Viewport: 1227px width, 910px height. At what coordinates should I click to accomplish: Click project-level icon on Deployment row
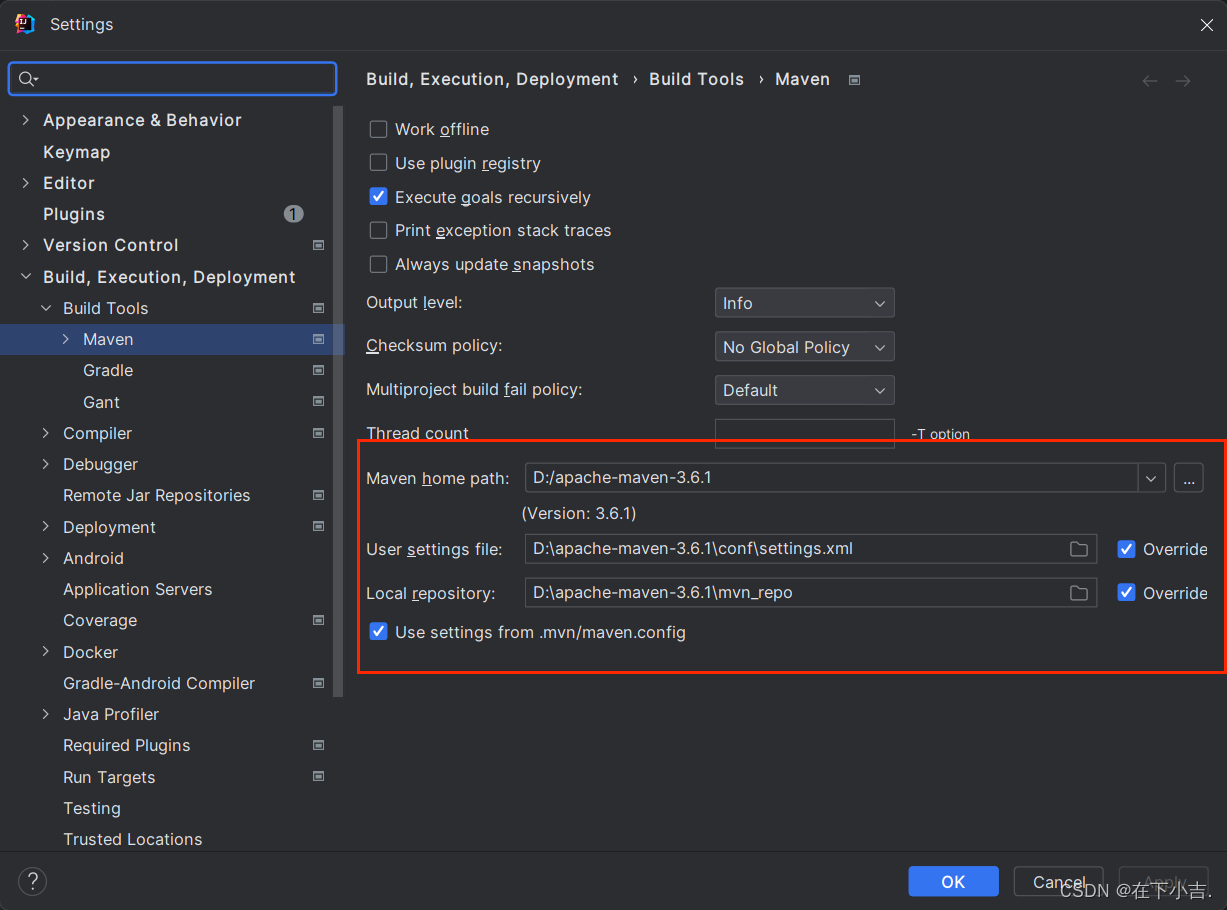[318, 527]
